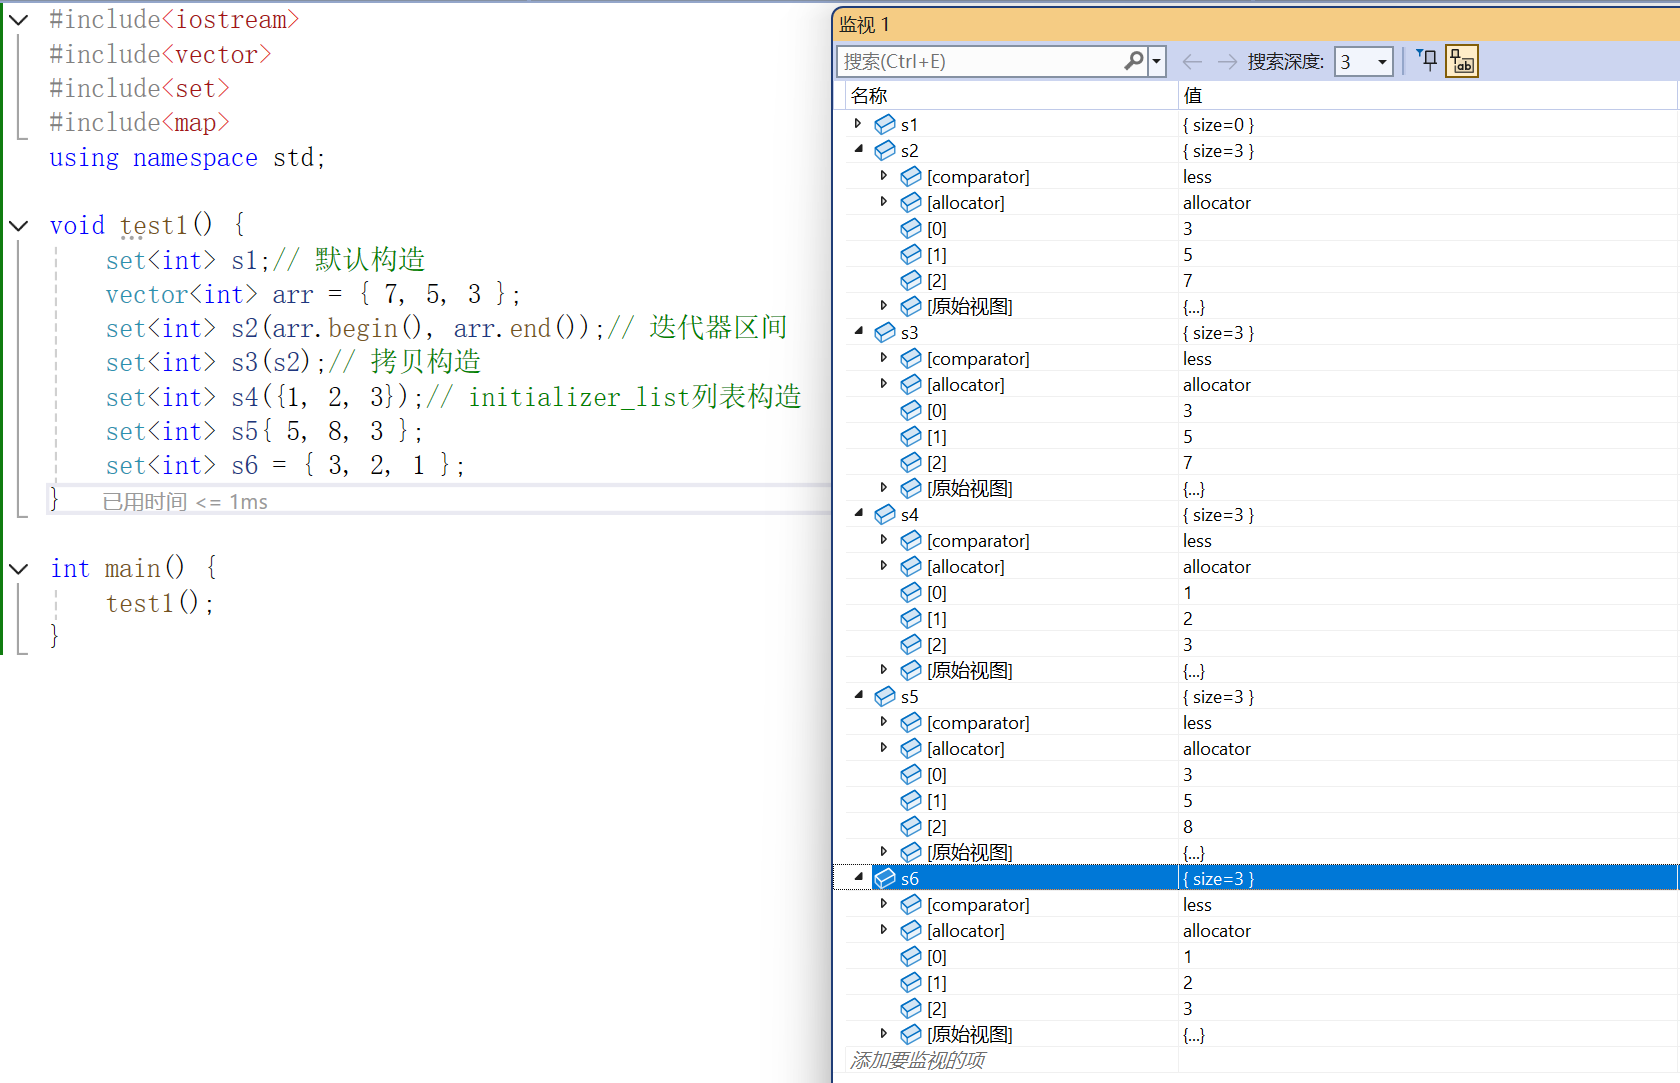
Task: Toggle the highlighted format icon in watch toolbar
Action: pos(1462,61)
